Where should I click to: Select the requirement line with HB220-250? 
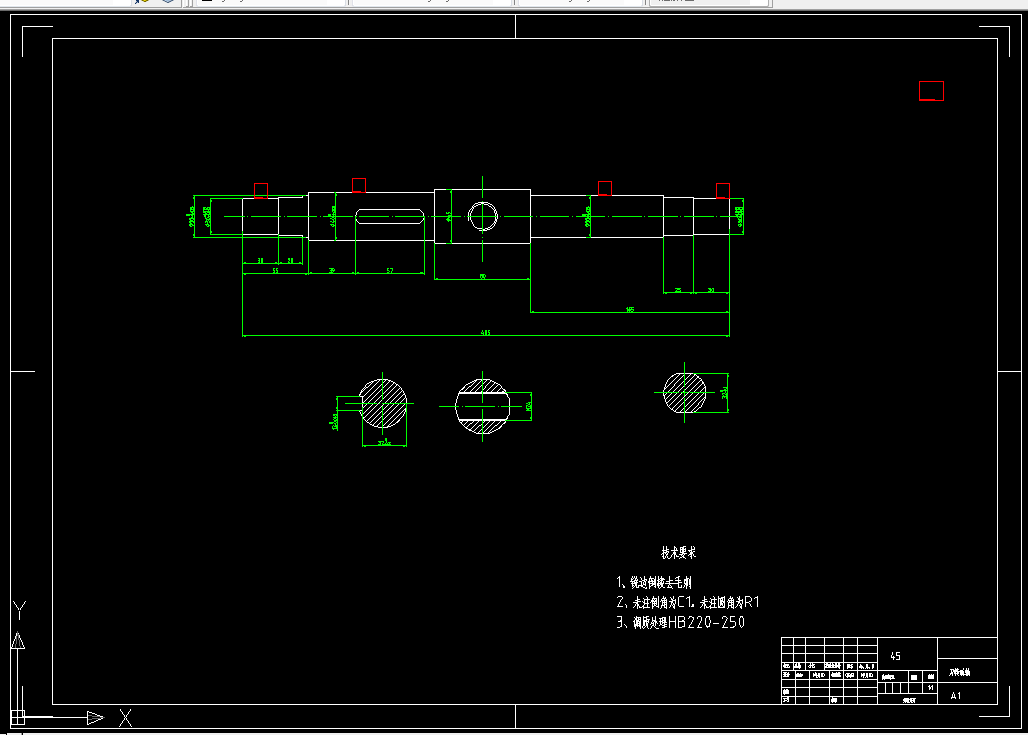point(681,622)
